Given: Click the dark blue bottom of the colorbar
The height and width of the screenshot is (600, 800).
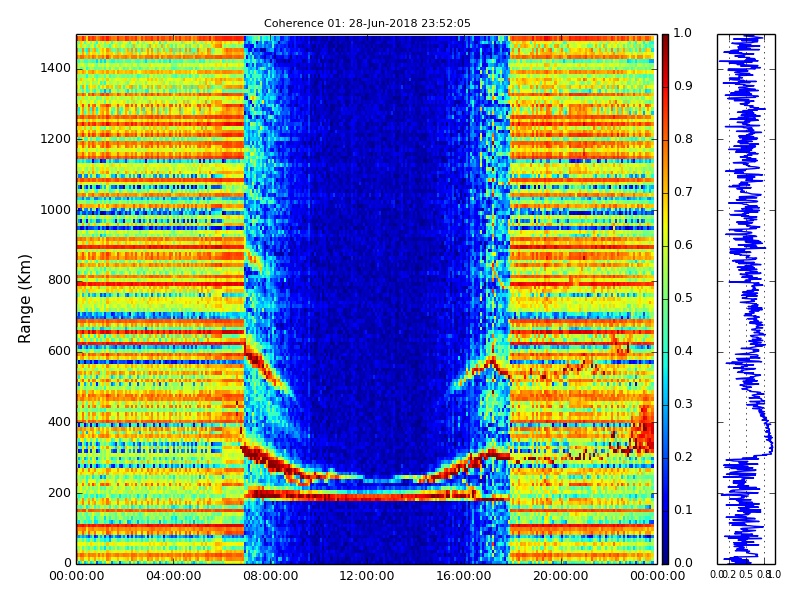Looking at the screenshot, I should [665, 554].
